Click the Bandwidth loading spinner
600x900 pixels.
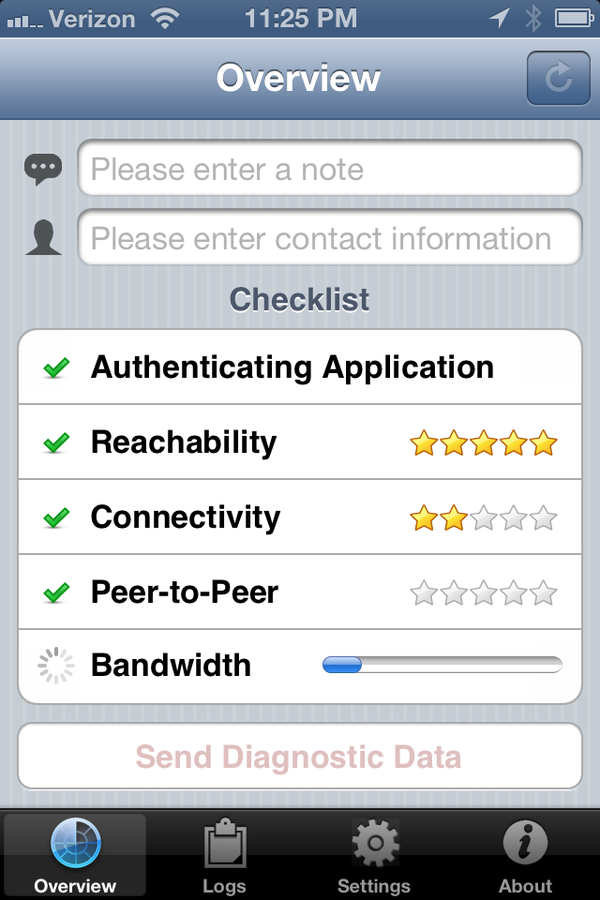tap(56, 666)
